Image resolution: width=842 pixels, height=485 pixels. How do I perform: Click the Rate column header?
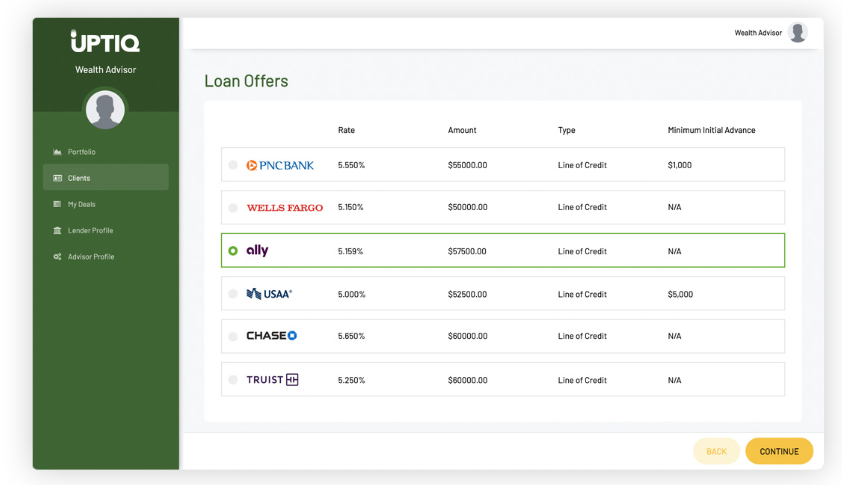click(346, 130)
